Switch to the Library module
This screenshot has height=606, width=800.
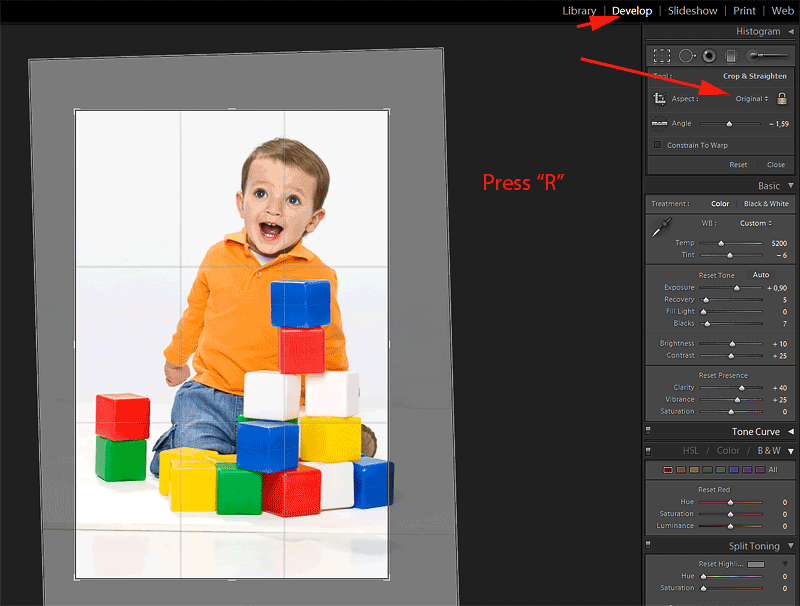click(579, 11)
